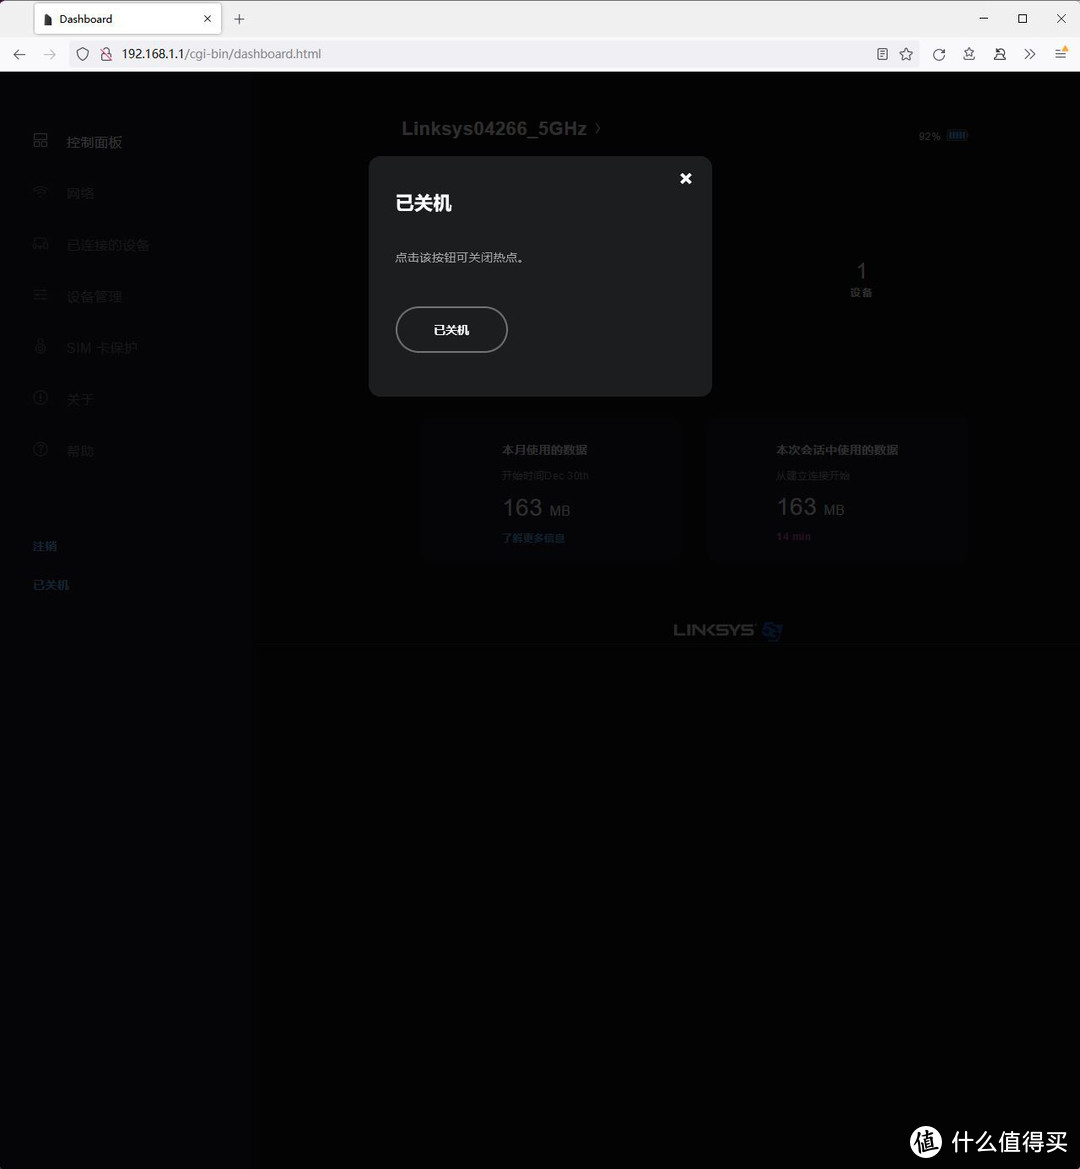The height and width of the screenshot is (1169, 1080).
Task: Reload the page
Action: click(939, 54)
